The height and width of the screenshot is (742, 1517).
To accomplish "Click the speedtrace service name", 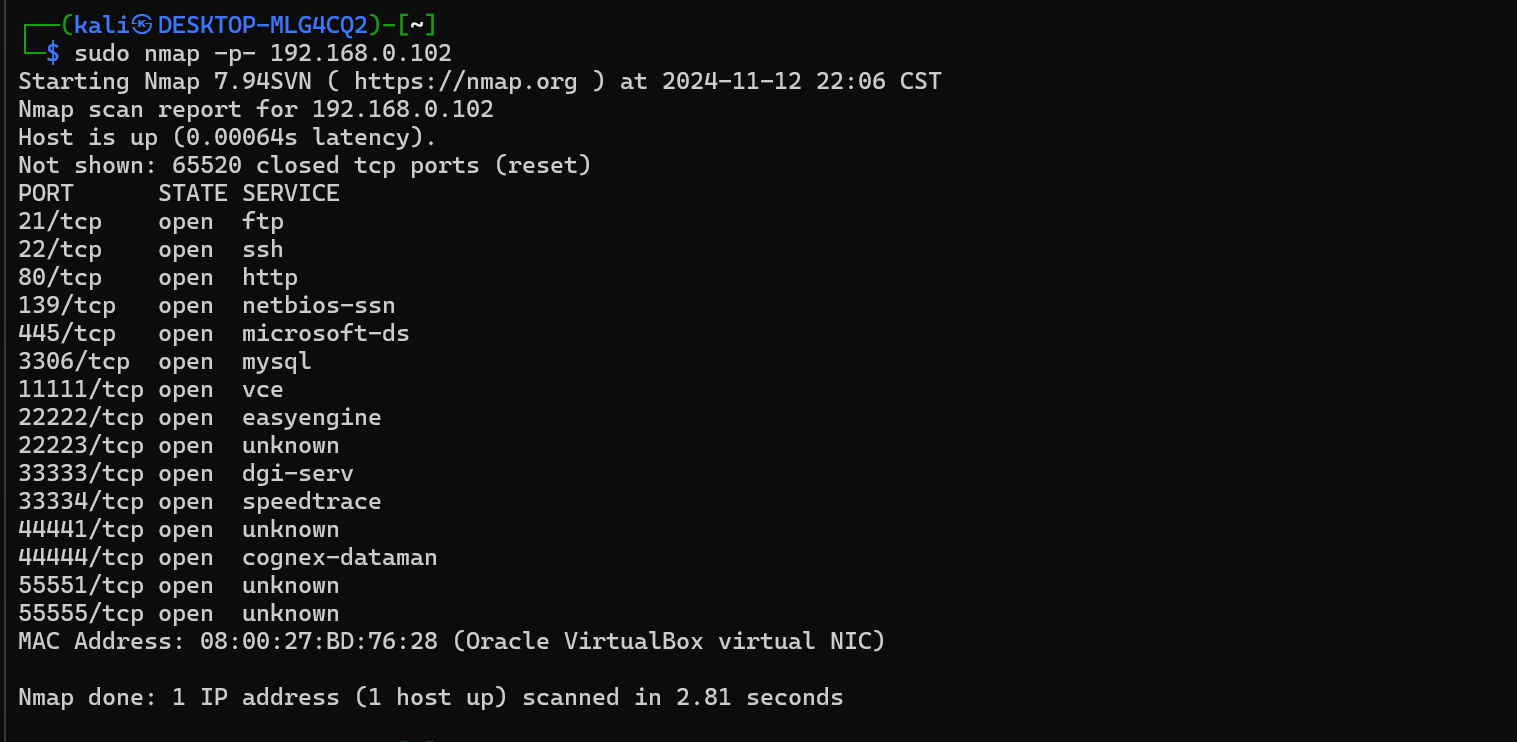I will coord(312,501).
